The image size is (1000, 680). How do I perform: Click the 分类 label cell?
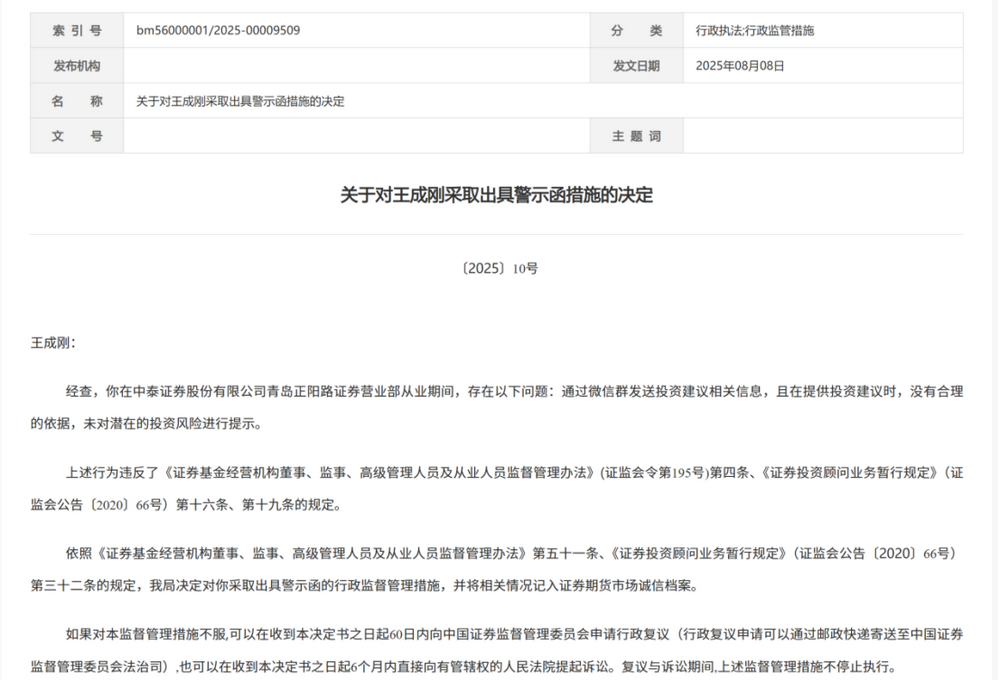(x=636, y=30)
